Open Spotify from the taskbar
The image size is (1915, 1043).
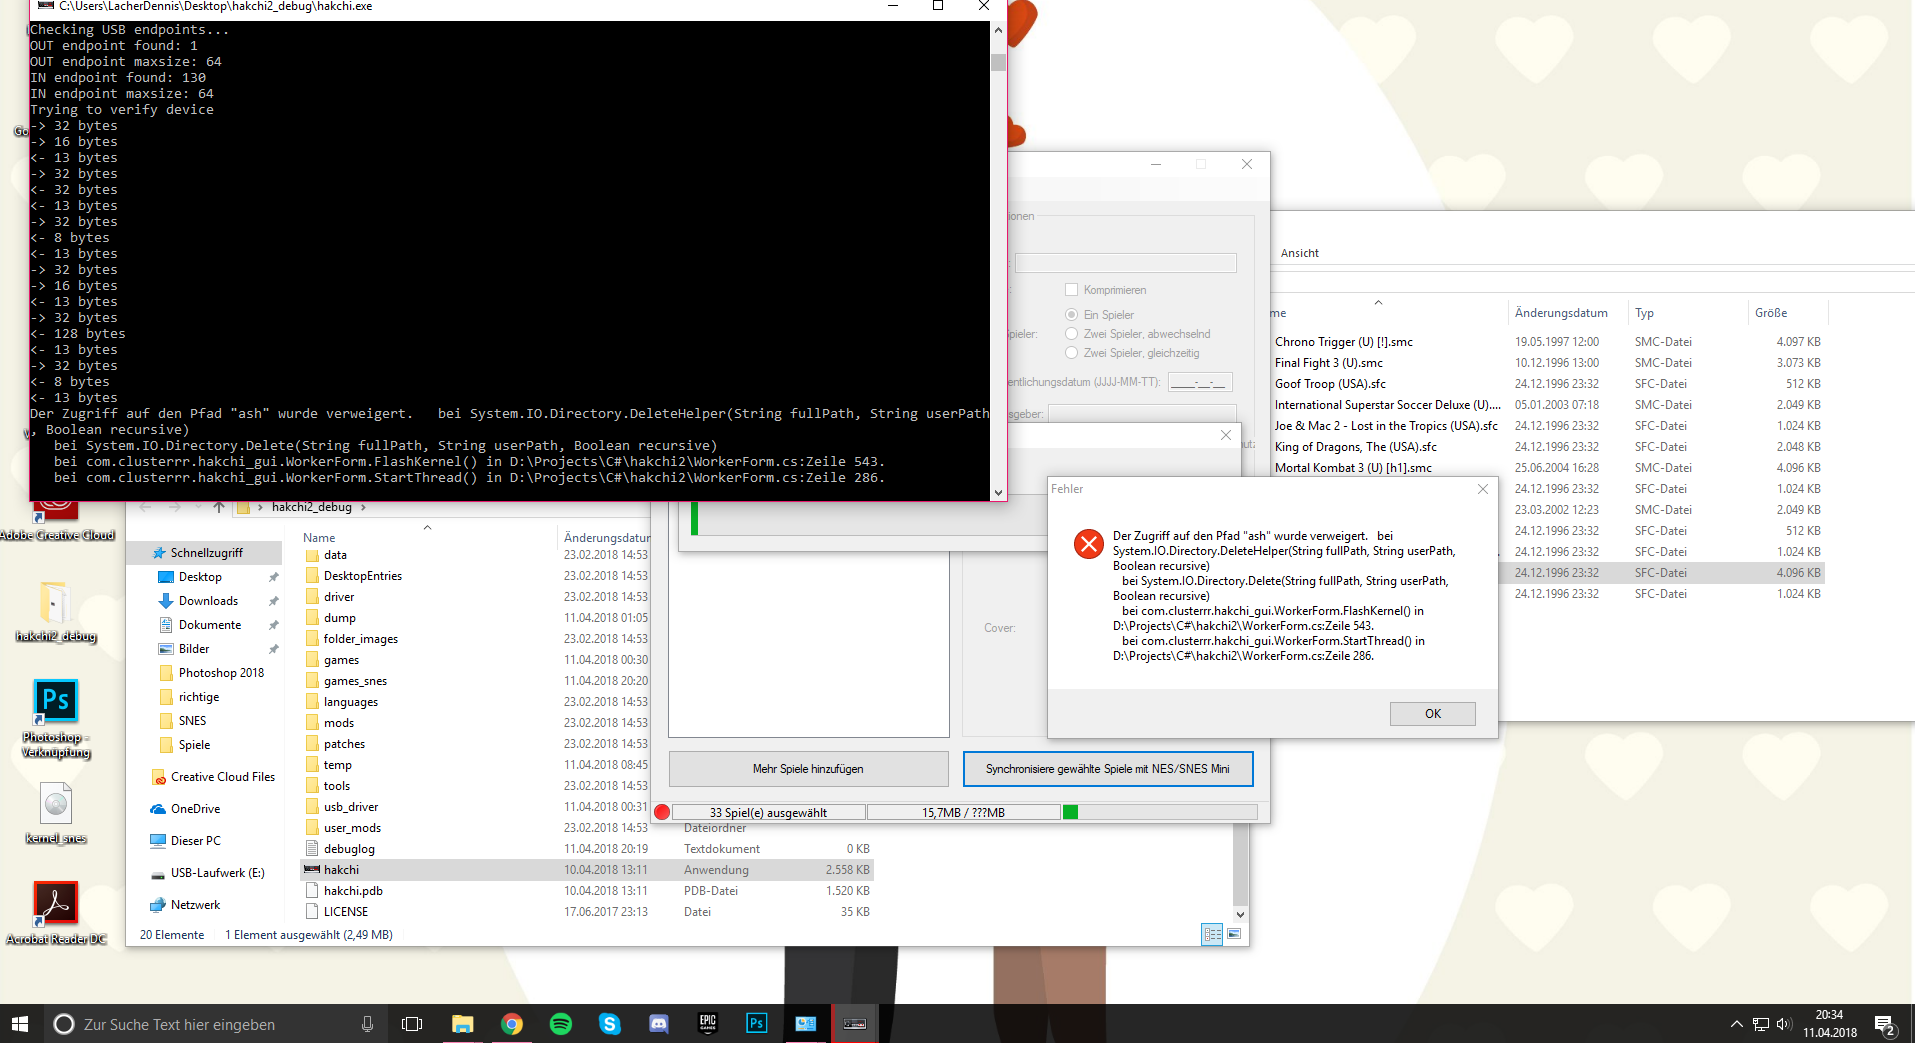coord(560,1023)
